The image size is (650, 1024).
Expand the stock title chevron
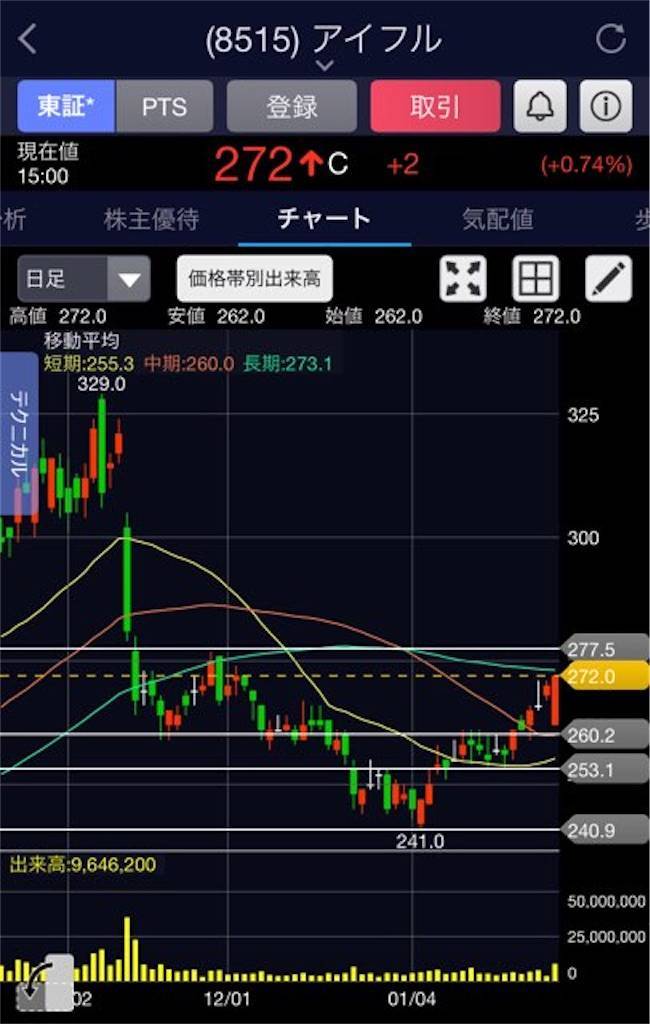(325, 65)
